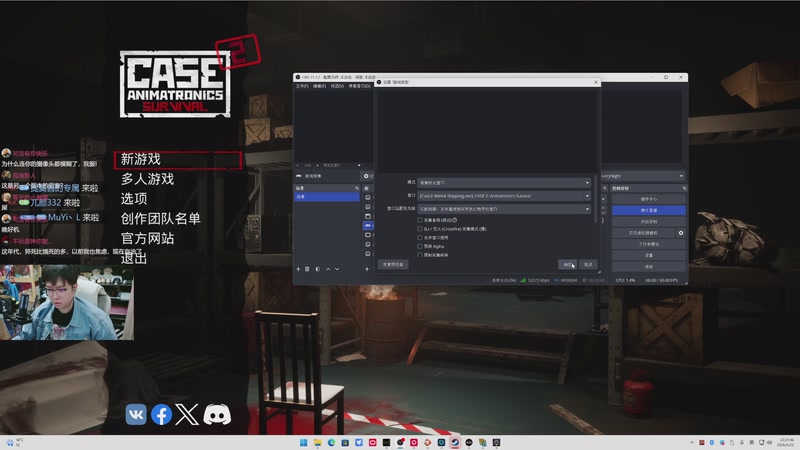This screenshot has height=450, width=800.
Task: Open the Docks menu in OBS
Action: (x=359, y=86)
